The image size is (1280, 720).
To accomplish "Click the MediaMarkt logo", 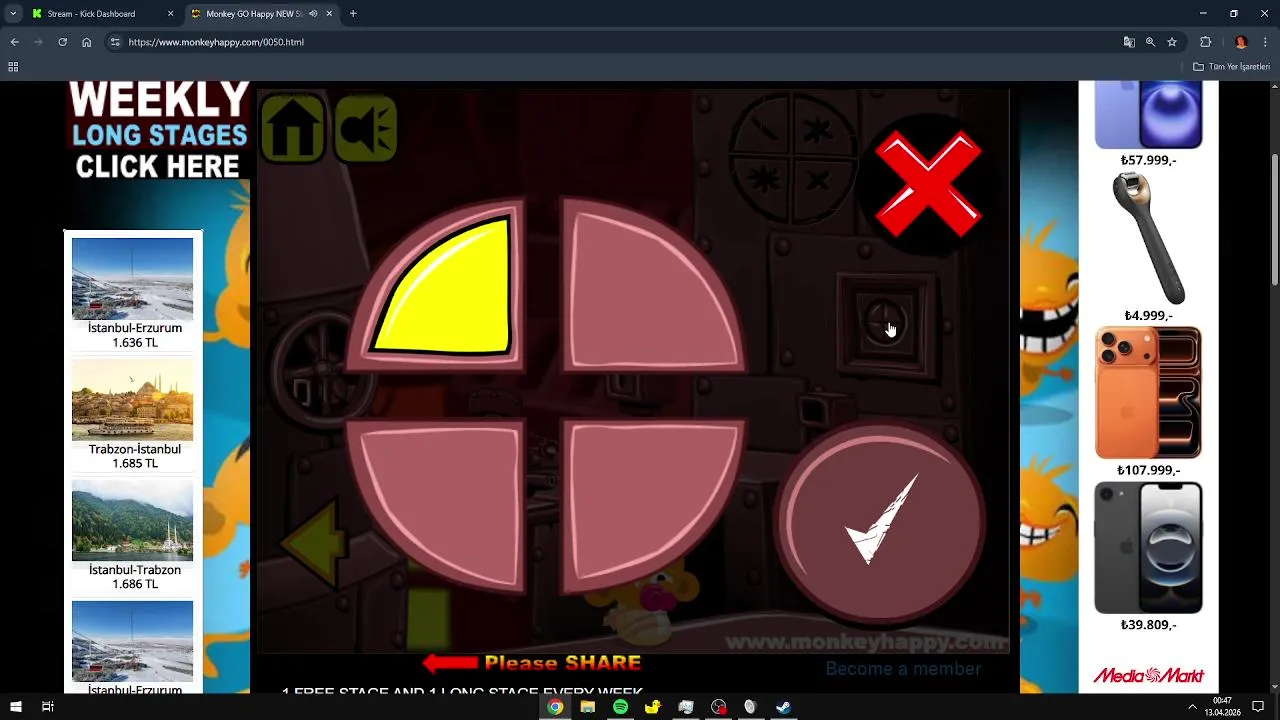I will click(1148, 676).
